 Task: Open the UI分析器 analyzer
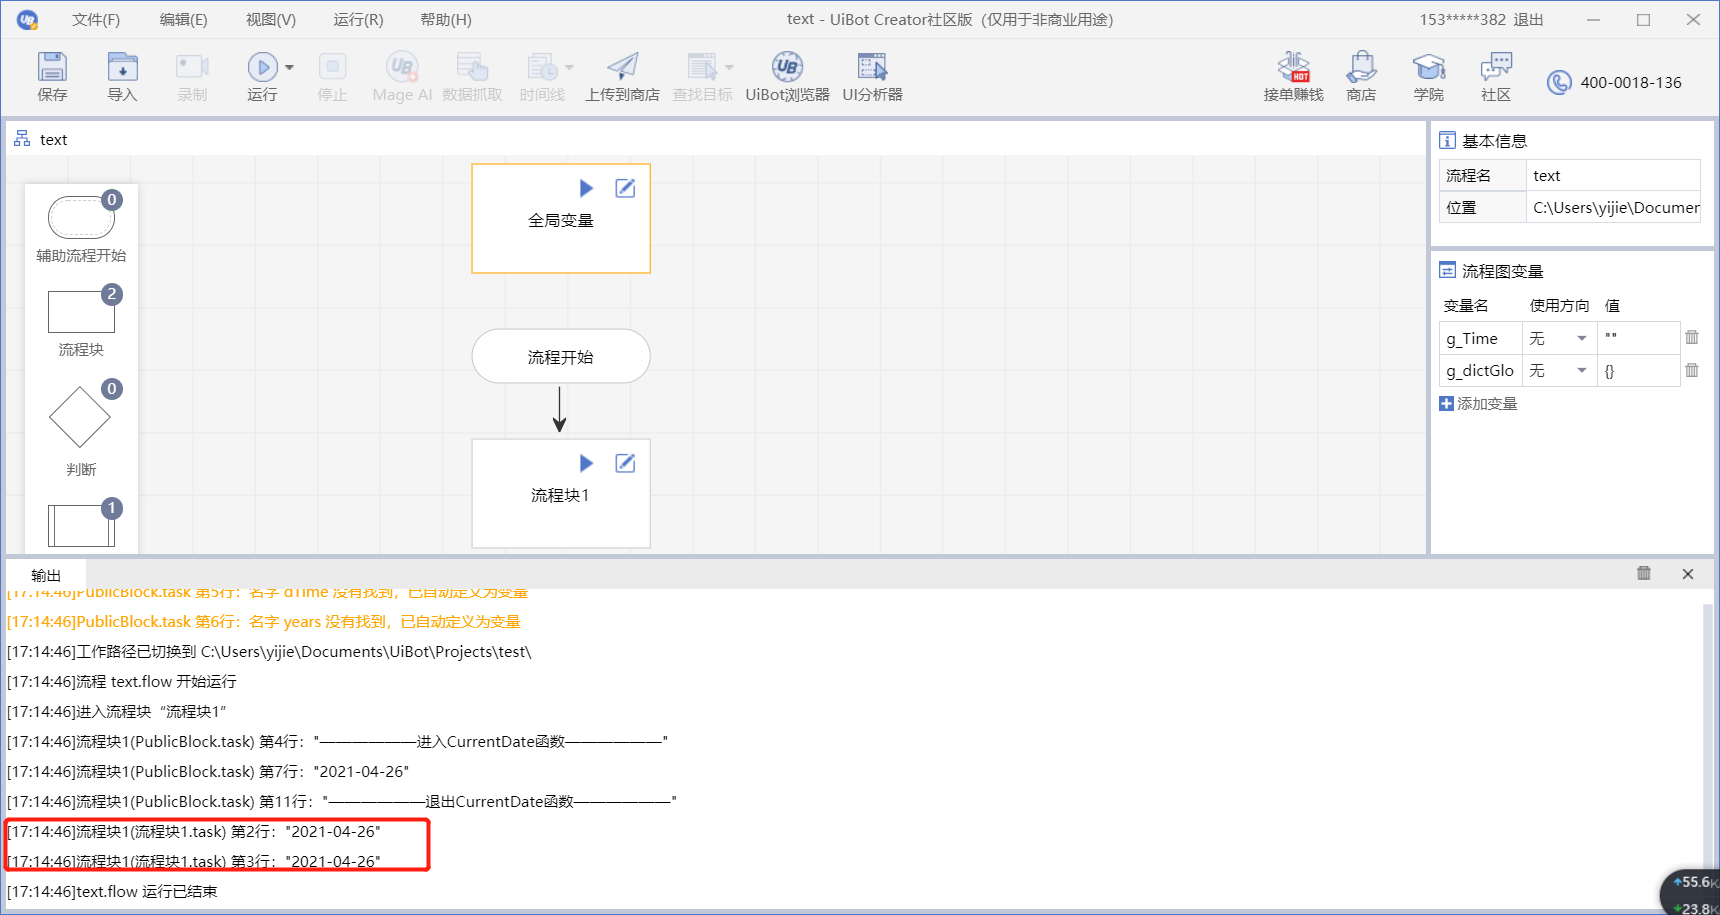(x=871, y=75)
